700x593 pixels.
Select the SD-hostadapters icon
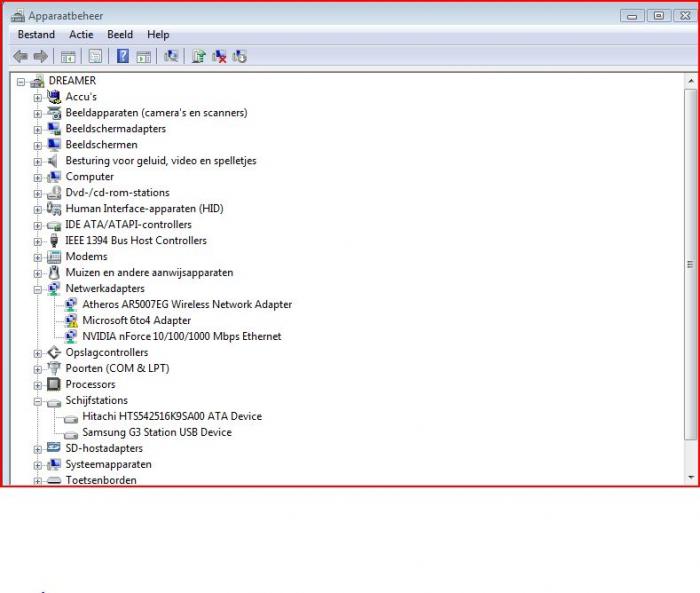[54, 447]
